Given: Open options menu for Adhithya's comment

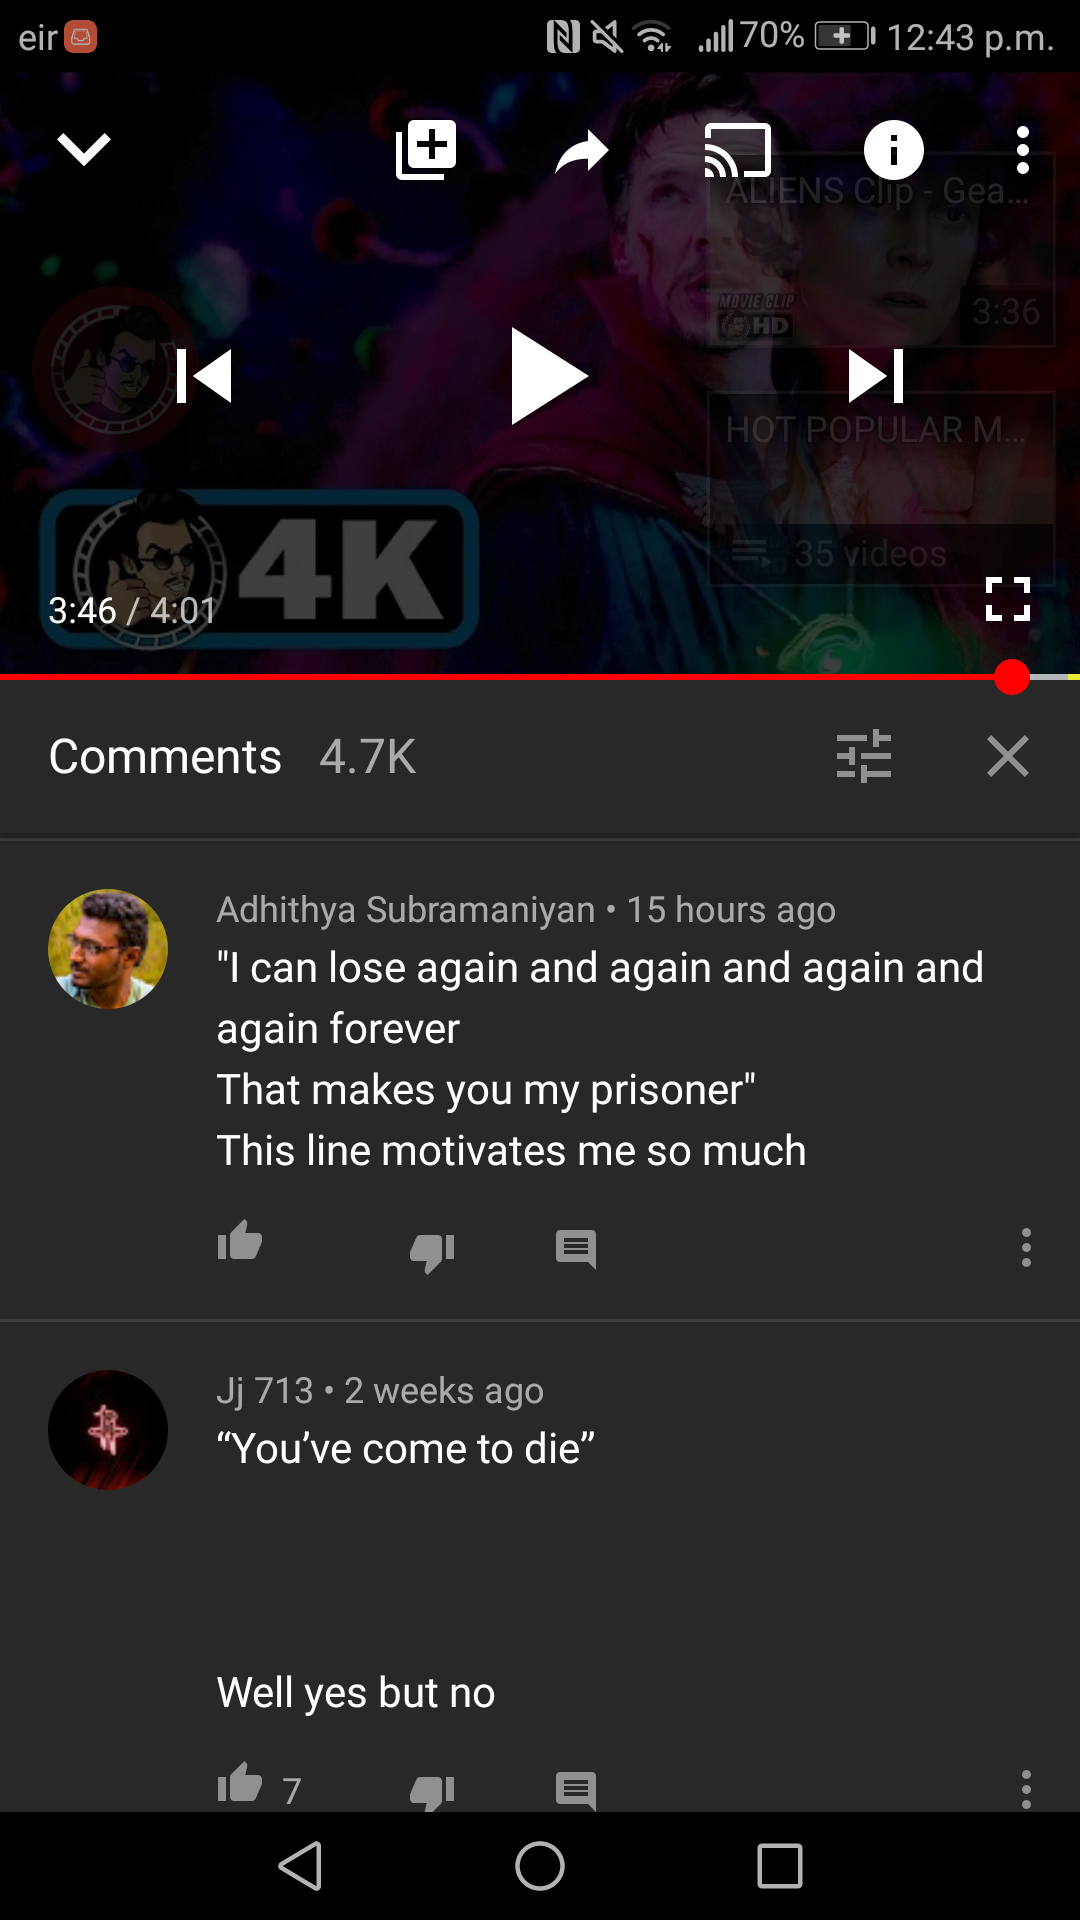Looking at the screenshot, I should click(1026, 1248).
